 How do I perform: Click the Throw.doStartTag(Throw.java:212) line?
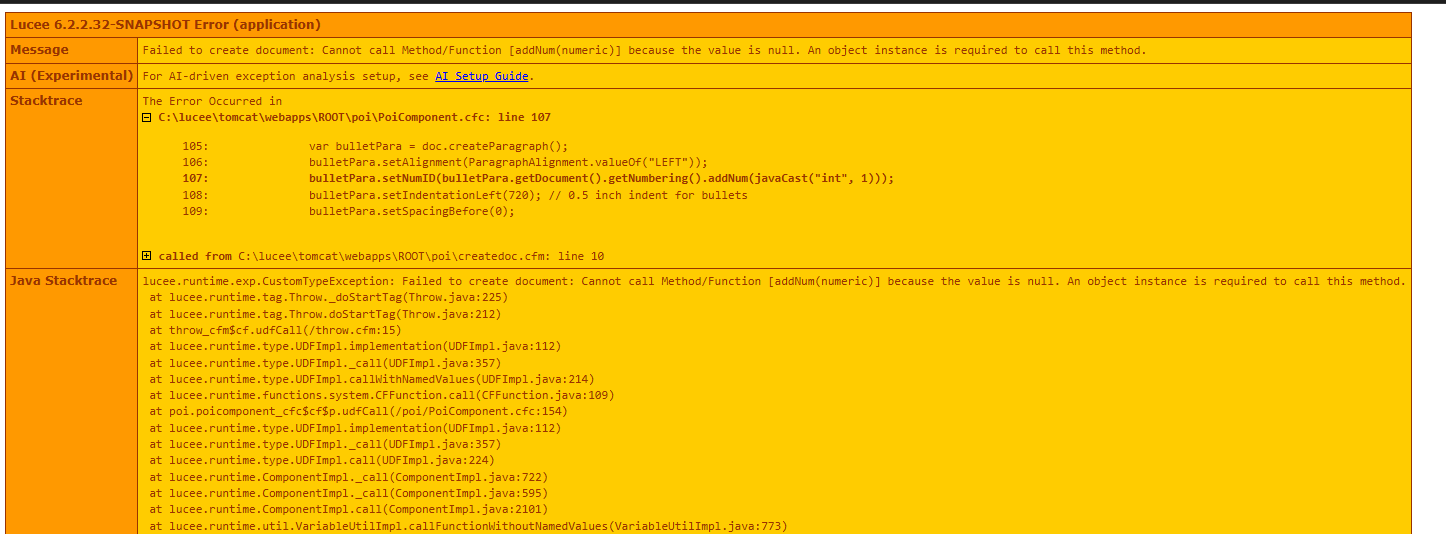click(x=325, y=314)
